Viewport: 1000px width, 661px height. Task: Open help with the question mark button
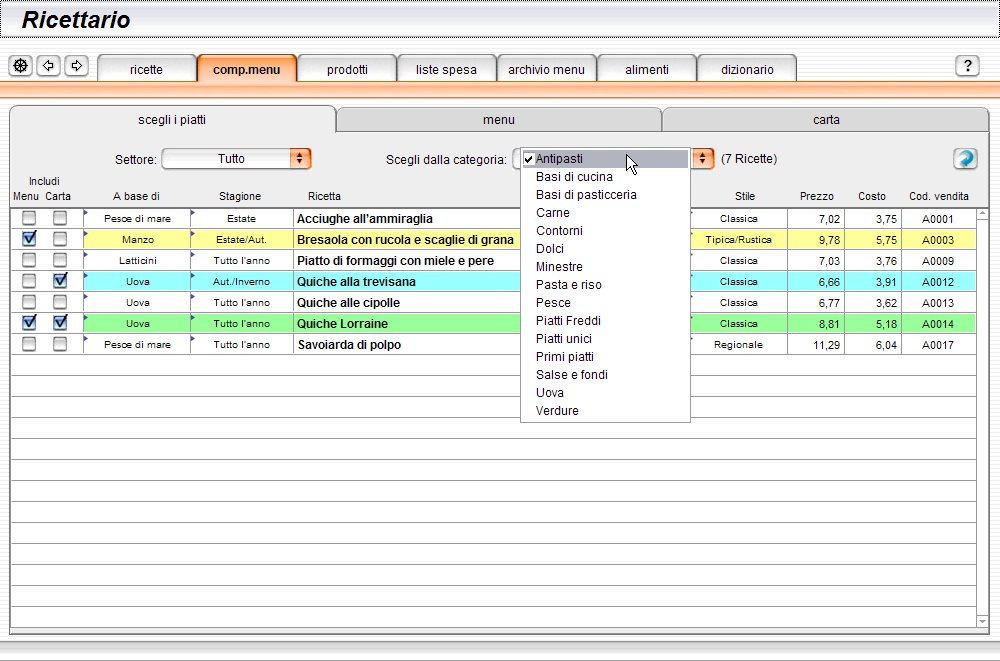[x=967, y=66]
